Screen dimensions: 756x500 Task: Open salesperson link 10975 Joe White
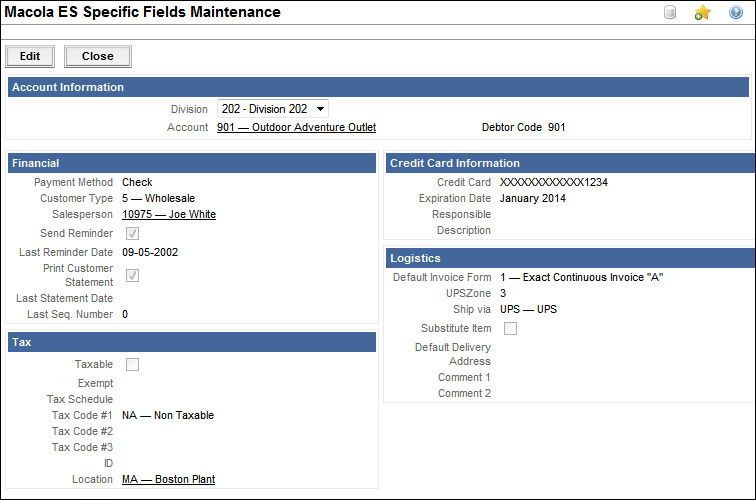coord(168,214)
